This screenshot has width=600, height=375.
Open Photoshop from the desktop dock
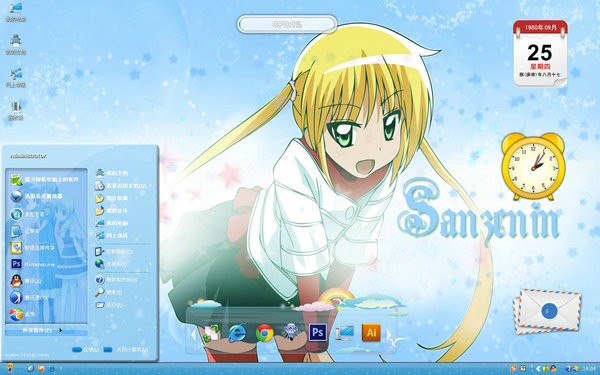pos(318,333)
